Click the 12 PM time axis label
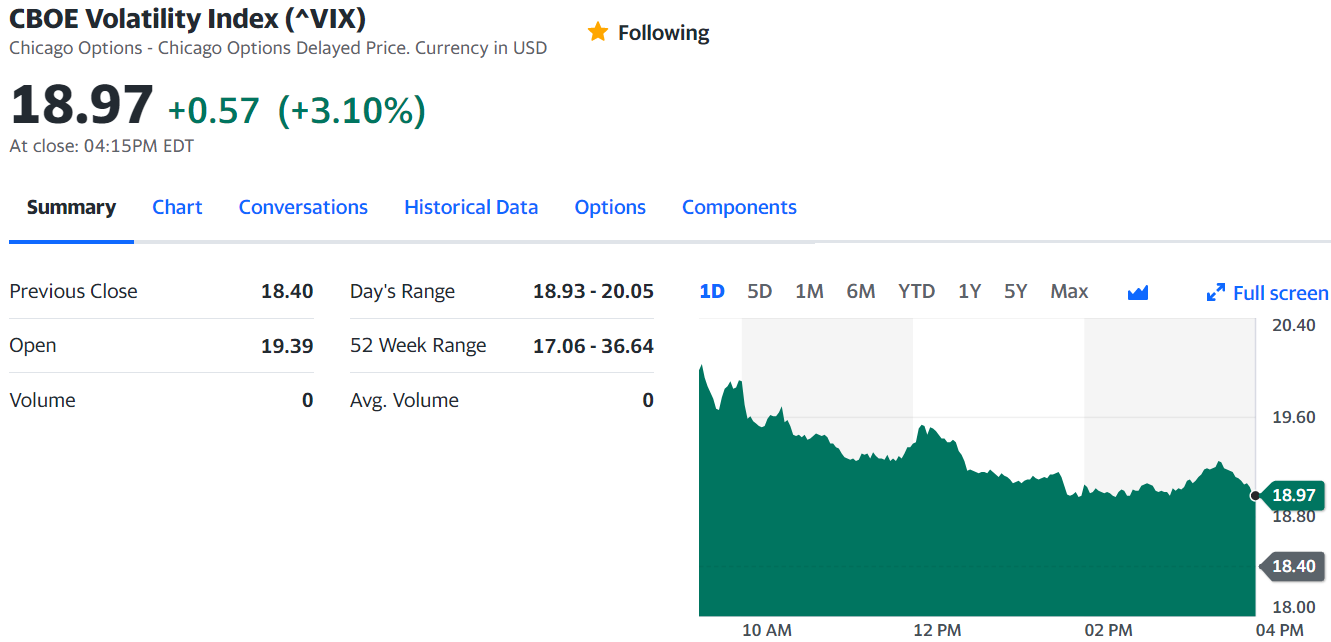 [937, 630]
